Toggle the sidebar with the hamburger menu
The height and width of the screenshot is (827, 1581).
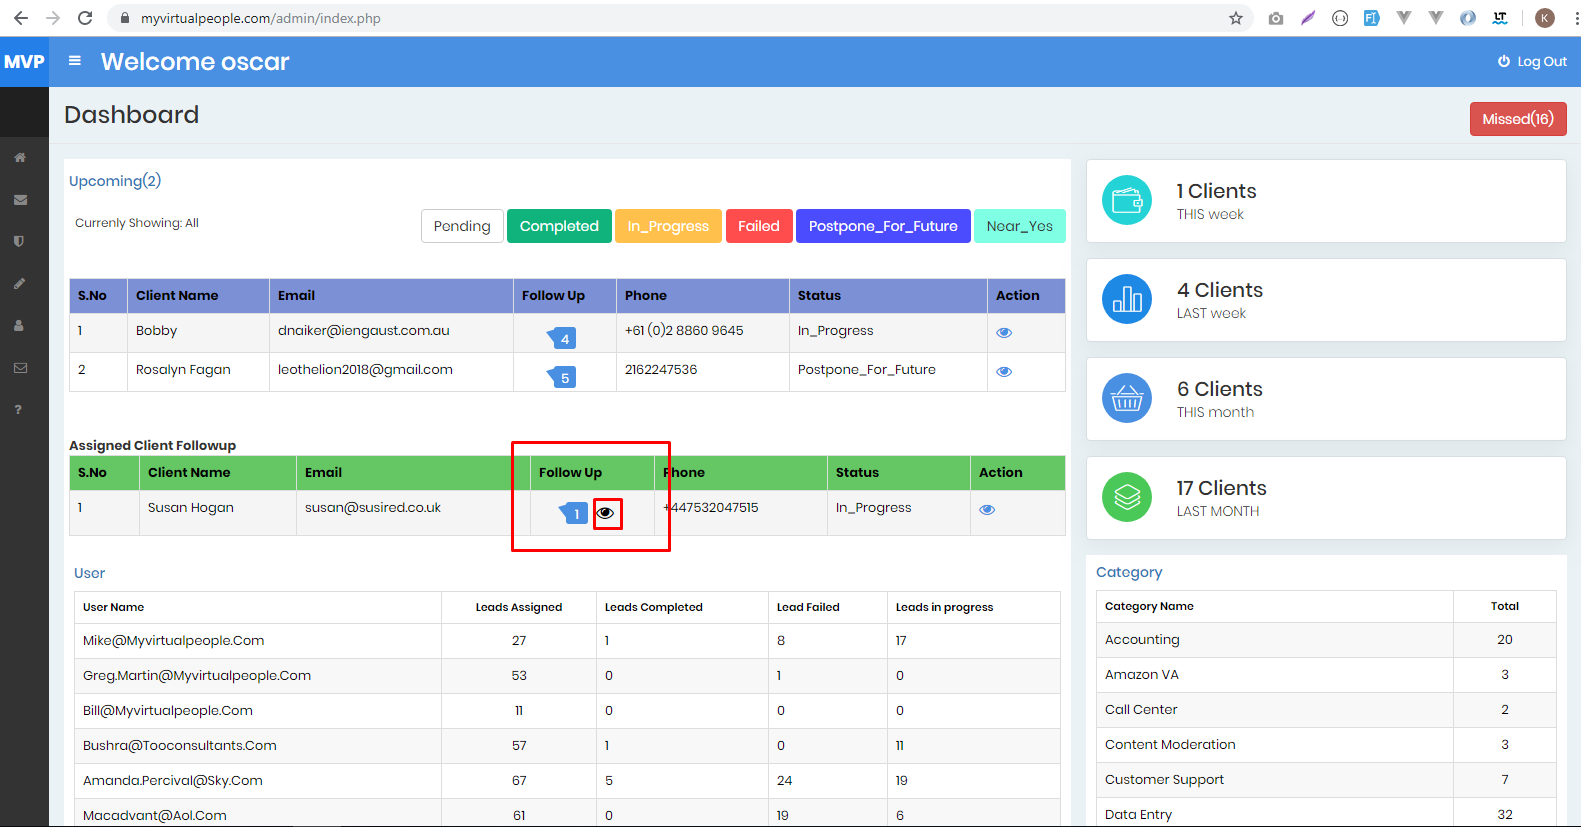(x=75, y=61)
